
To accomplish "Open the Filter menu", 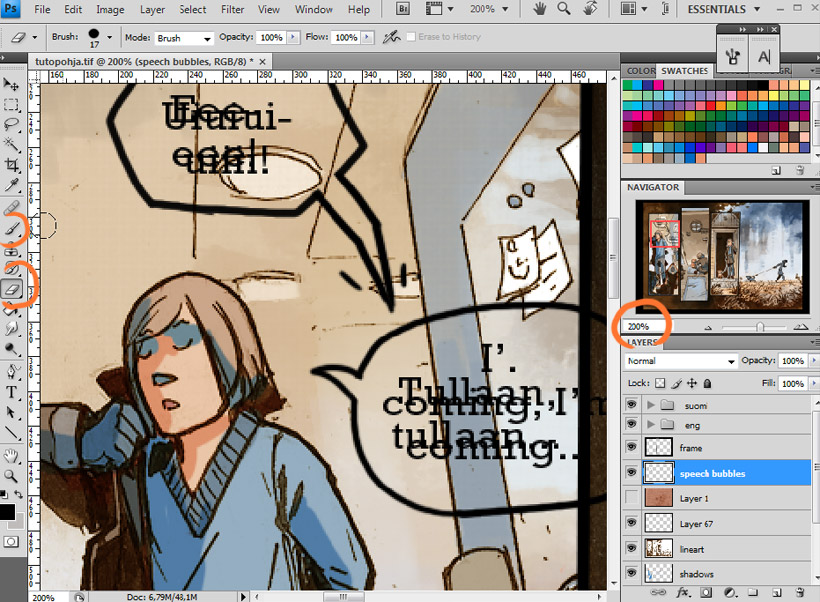I will (232, 10).
